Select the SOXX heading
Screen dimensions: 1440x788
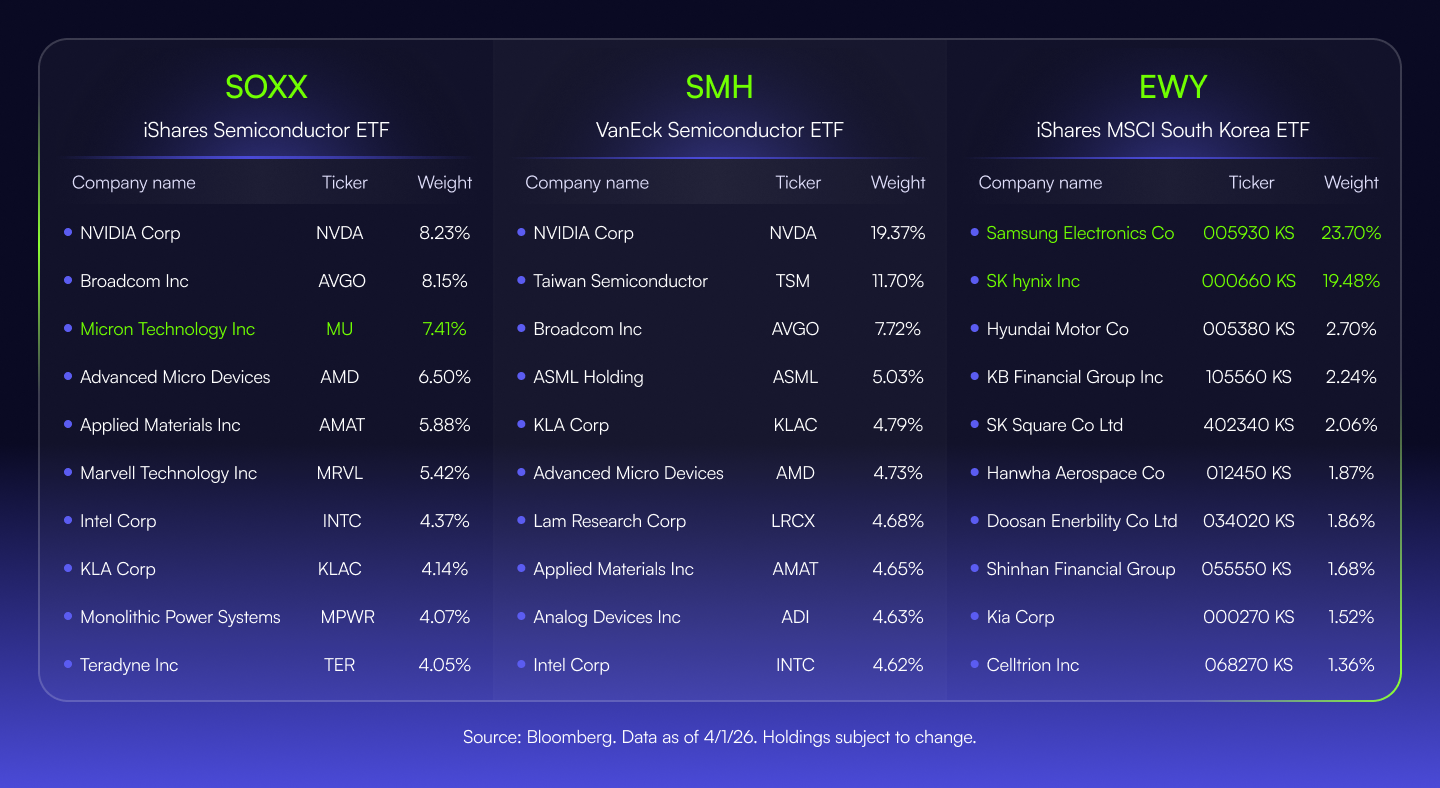266,88
